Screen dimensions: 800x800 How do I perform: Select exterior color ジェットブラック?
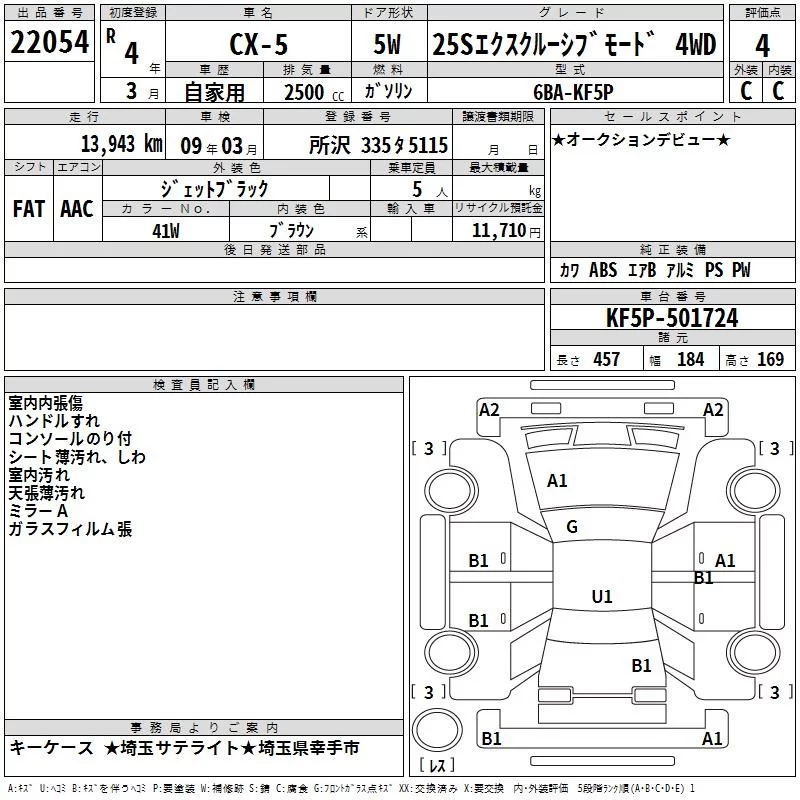click(214, 189)
